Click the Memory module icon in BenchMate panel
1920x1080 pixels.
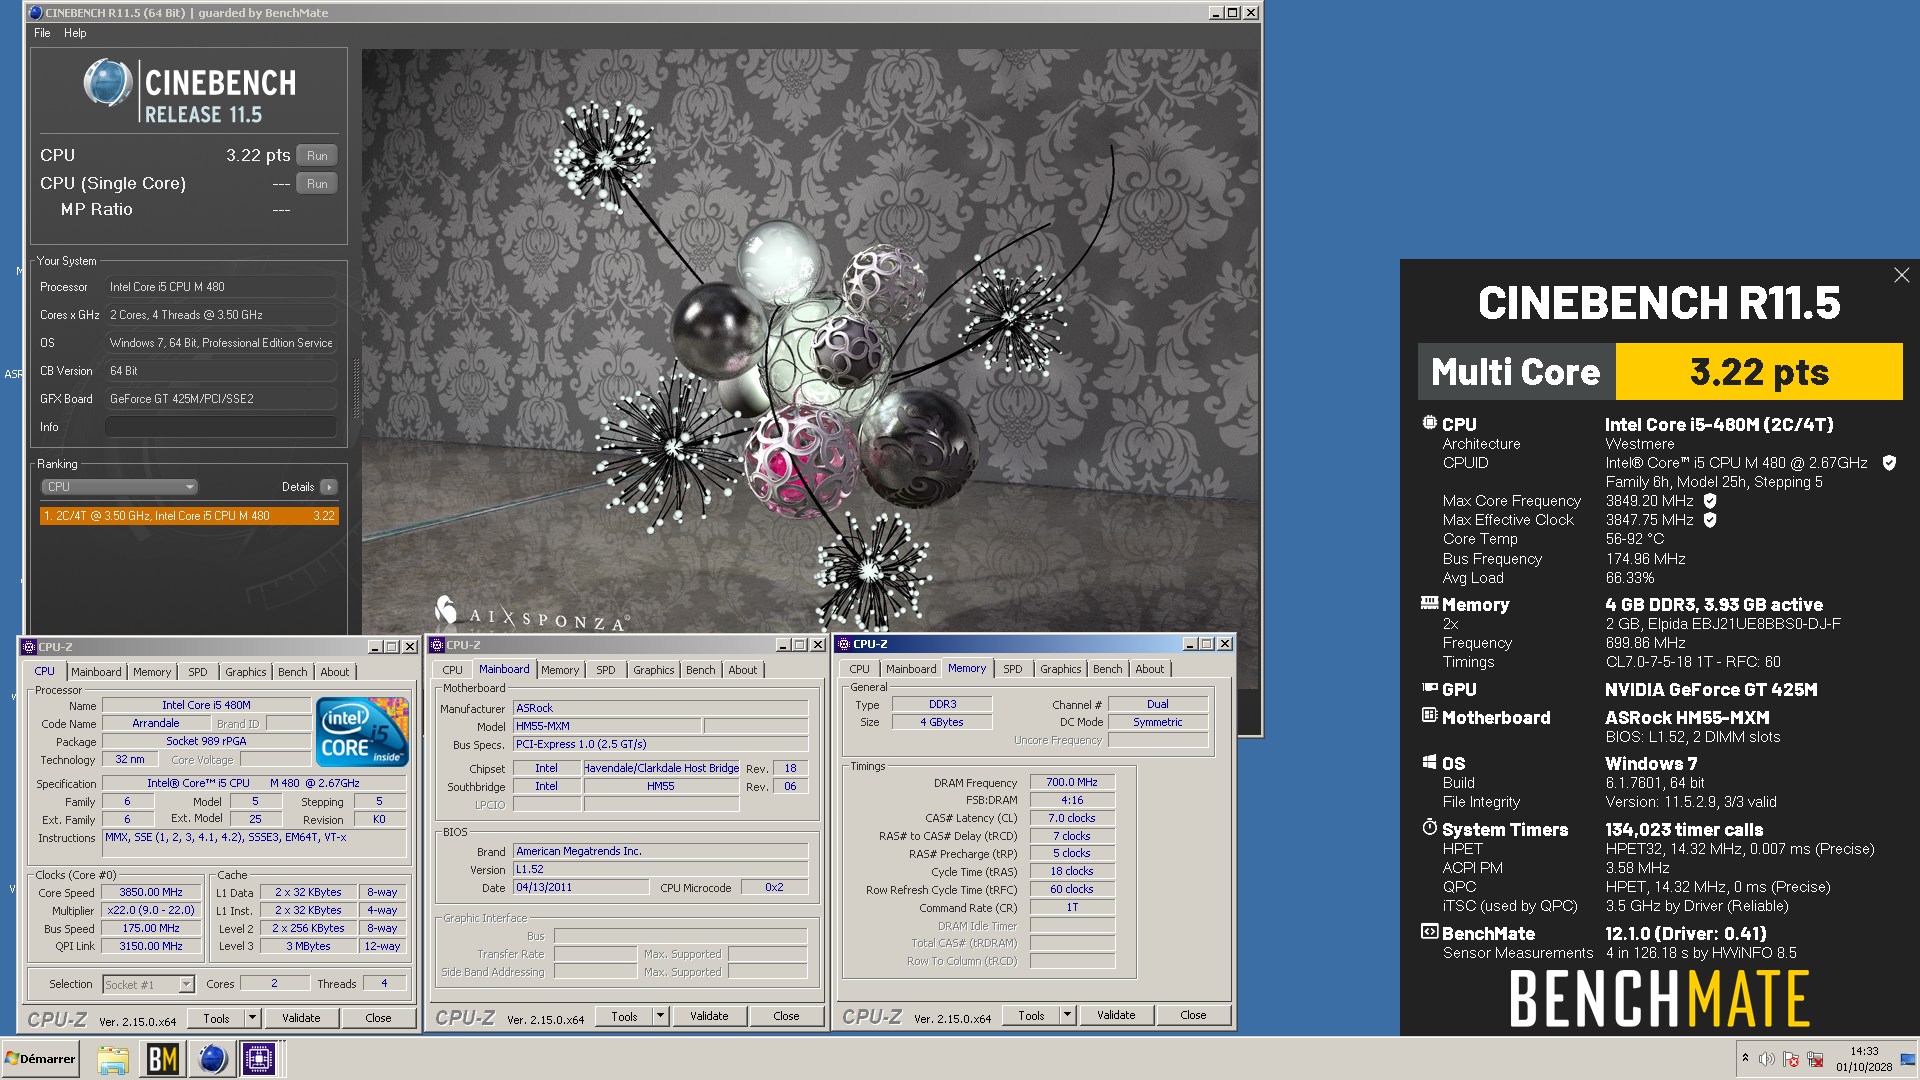[x=1429, y=603]
